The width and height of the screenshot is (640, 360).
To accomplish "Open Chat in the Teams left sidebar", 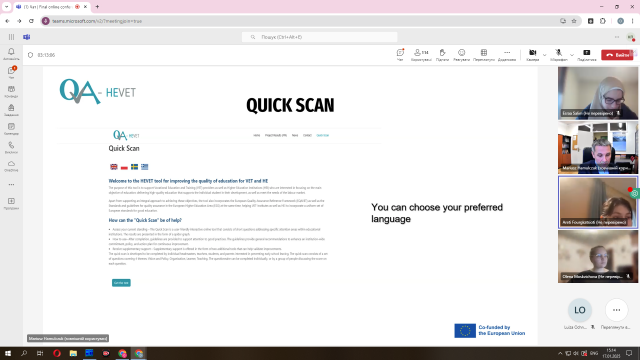I will [x=11, y=72].
